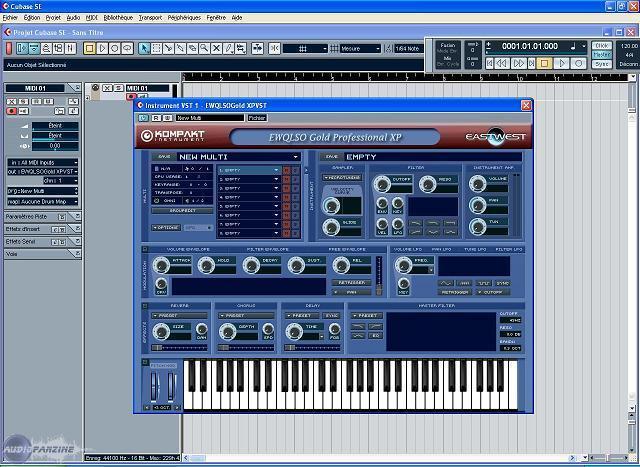Go to project start on Transport panel
640x467 pixels.
(490, 63)
